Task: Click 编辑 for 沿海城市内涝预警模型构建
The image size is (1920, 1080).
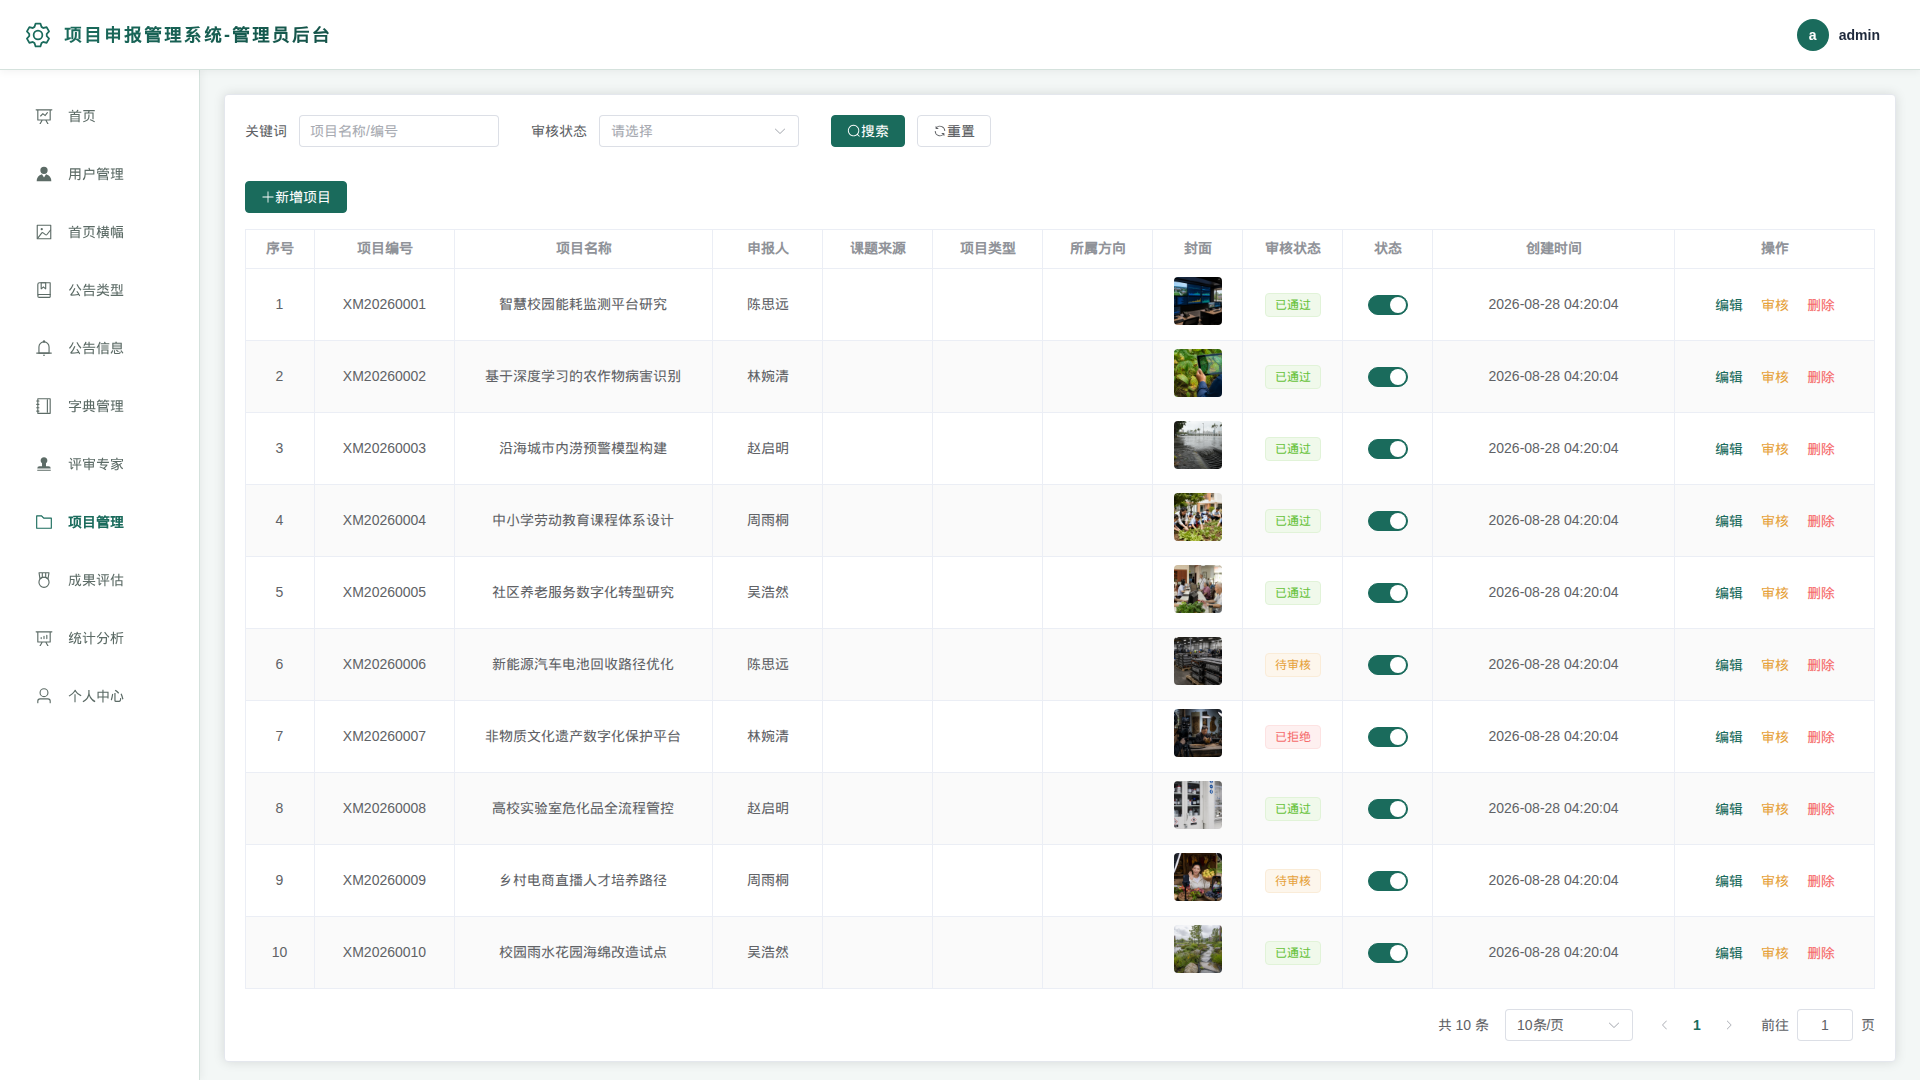Action: 1728,449
